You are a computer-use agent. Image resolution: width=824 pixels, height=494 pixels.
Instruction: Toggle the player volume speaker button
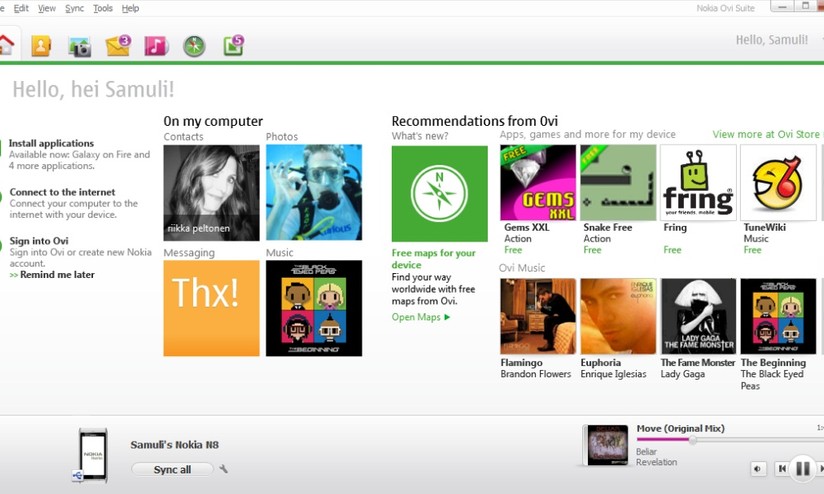click(757, 468)
